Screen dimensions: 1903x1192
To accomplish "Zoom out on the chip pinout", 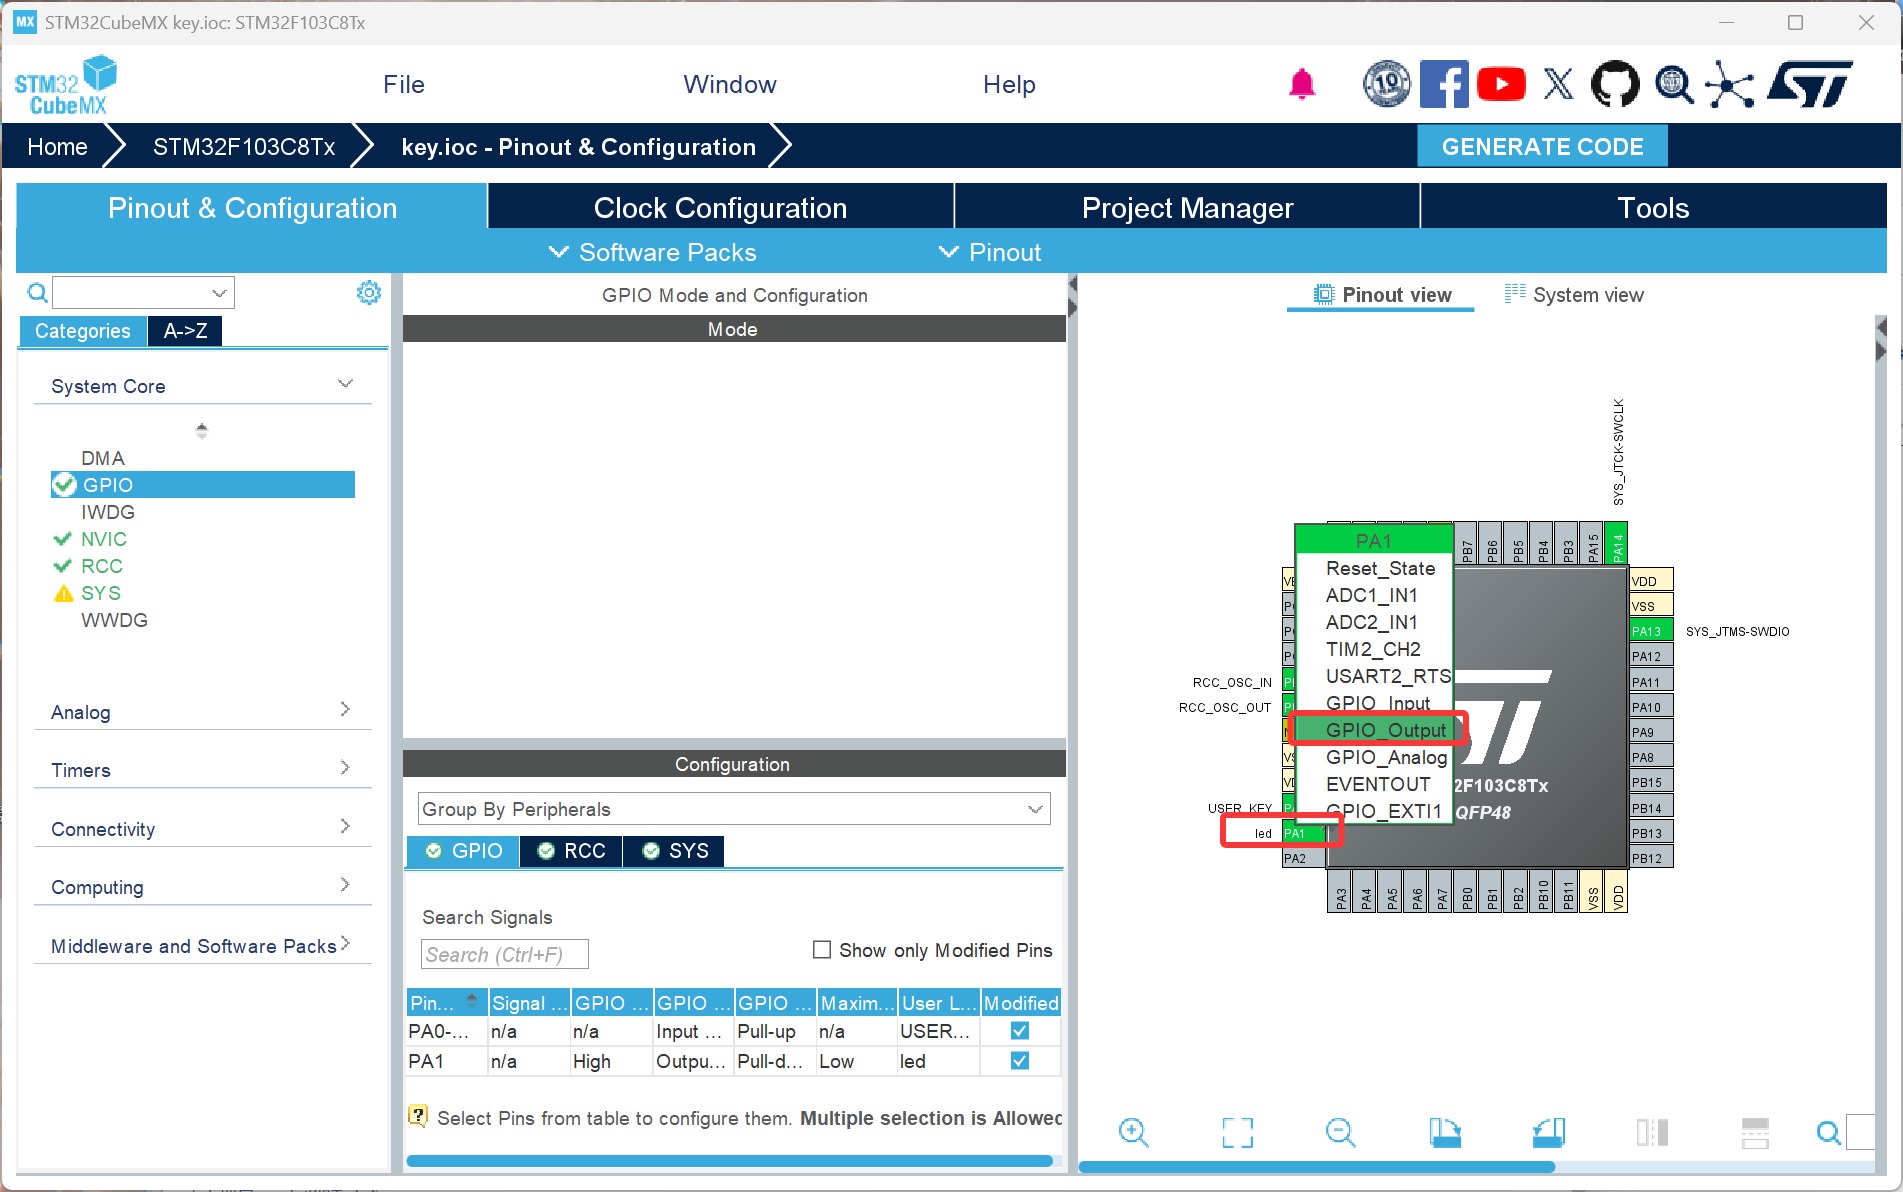I will [1340, 1132].
